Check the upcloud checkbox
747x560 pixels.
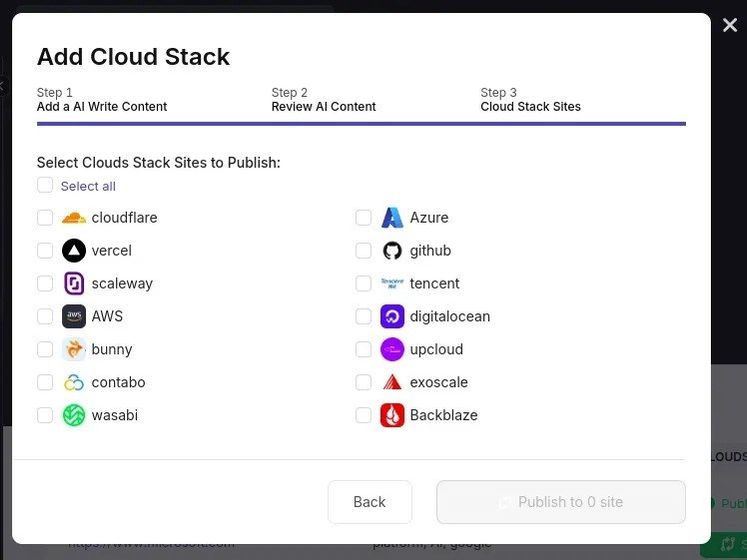pyautogui.click(x=363, y=350)
